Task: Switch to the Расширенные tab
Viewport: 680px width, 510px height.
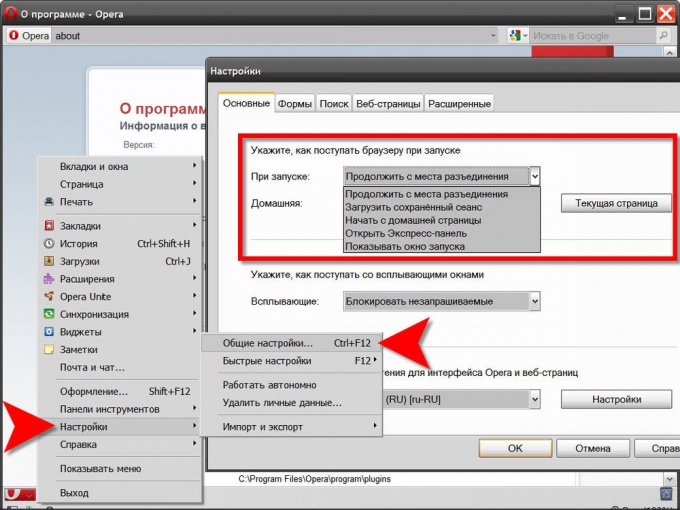Action: [460, 103]
